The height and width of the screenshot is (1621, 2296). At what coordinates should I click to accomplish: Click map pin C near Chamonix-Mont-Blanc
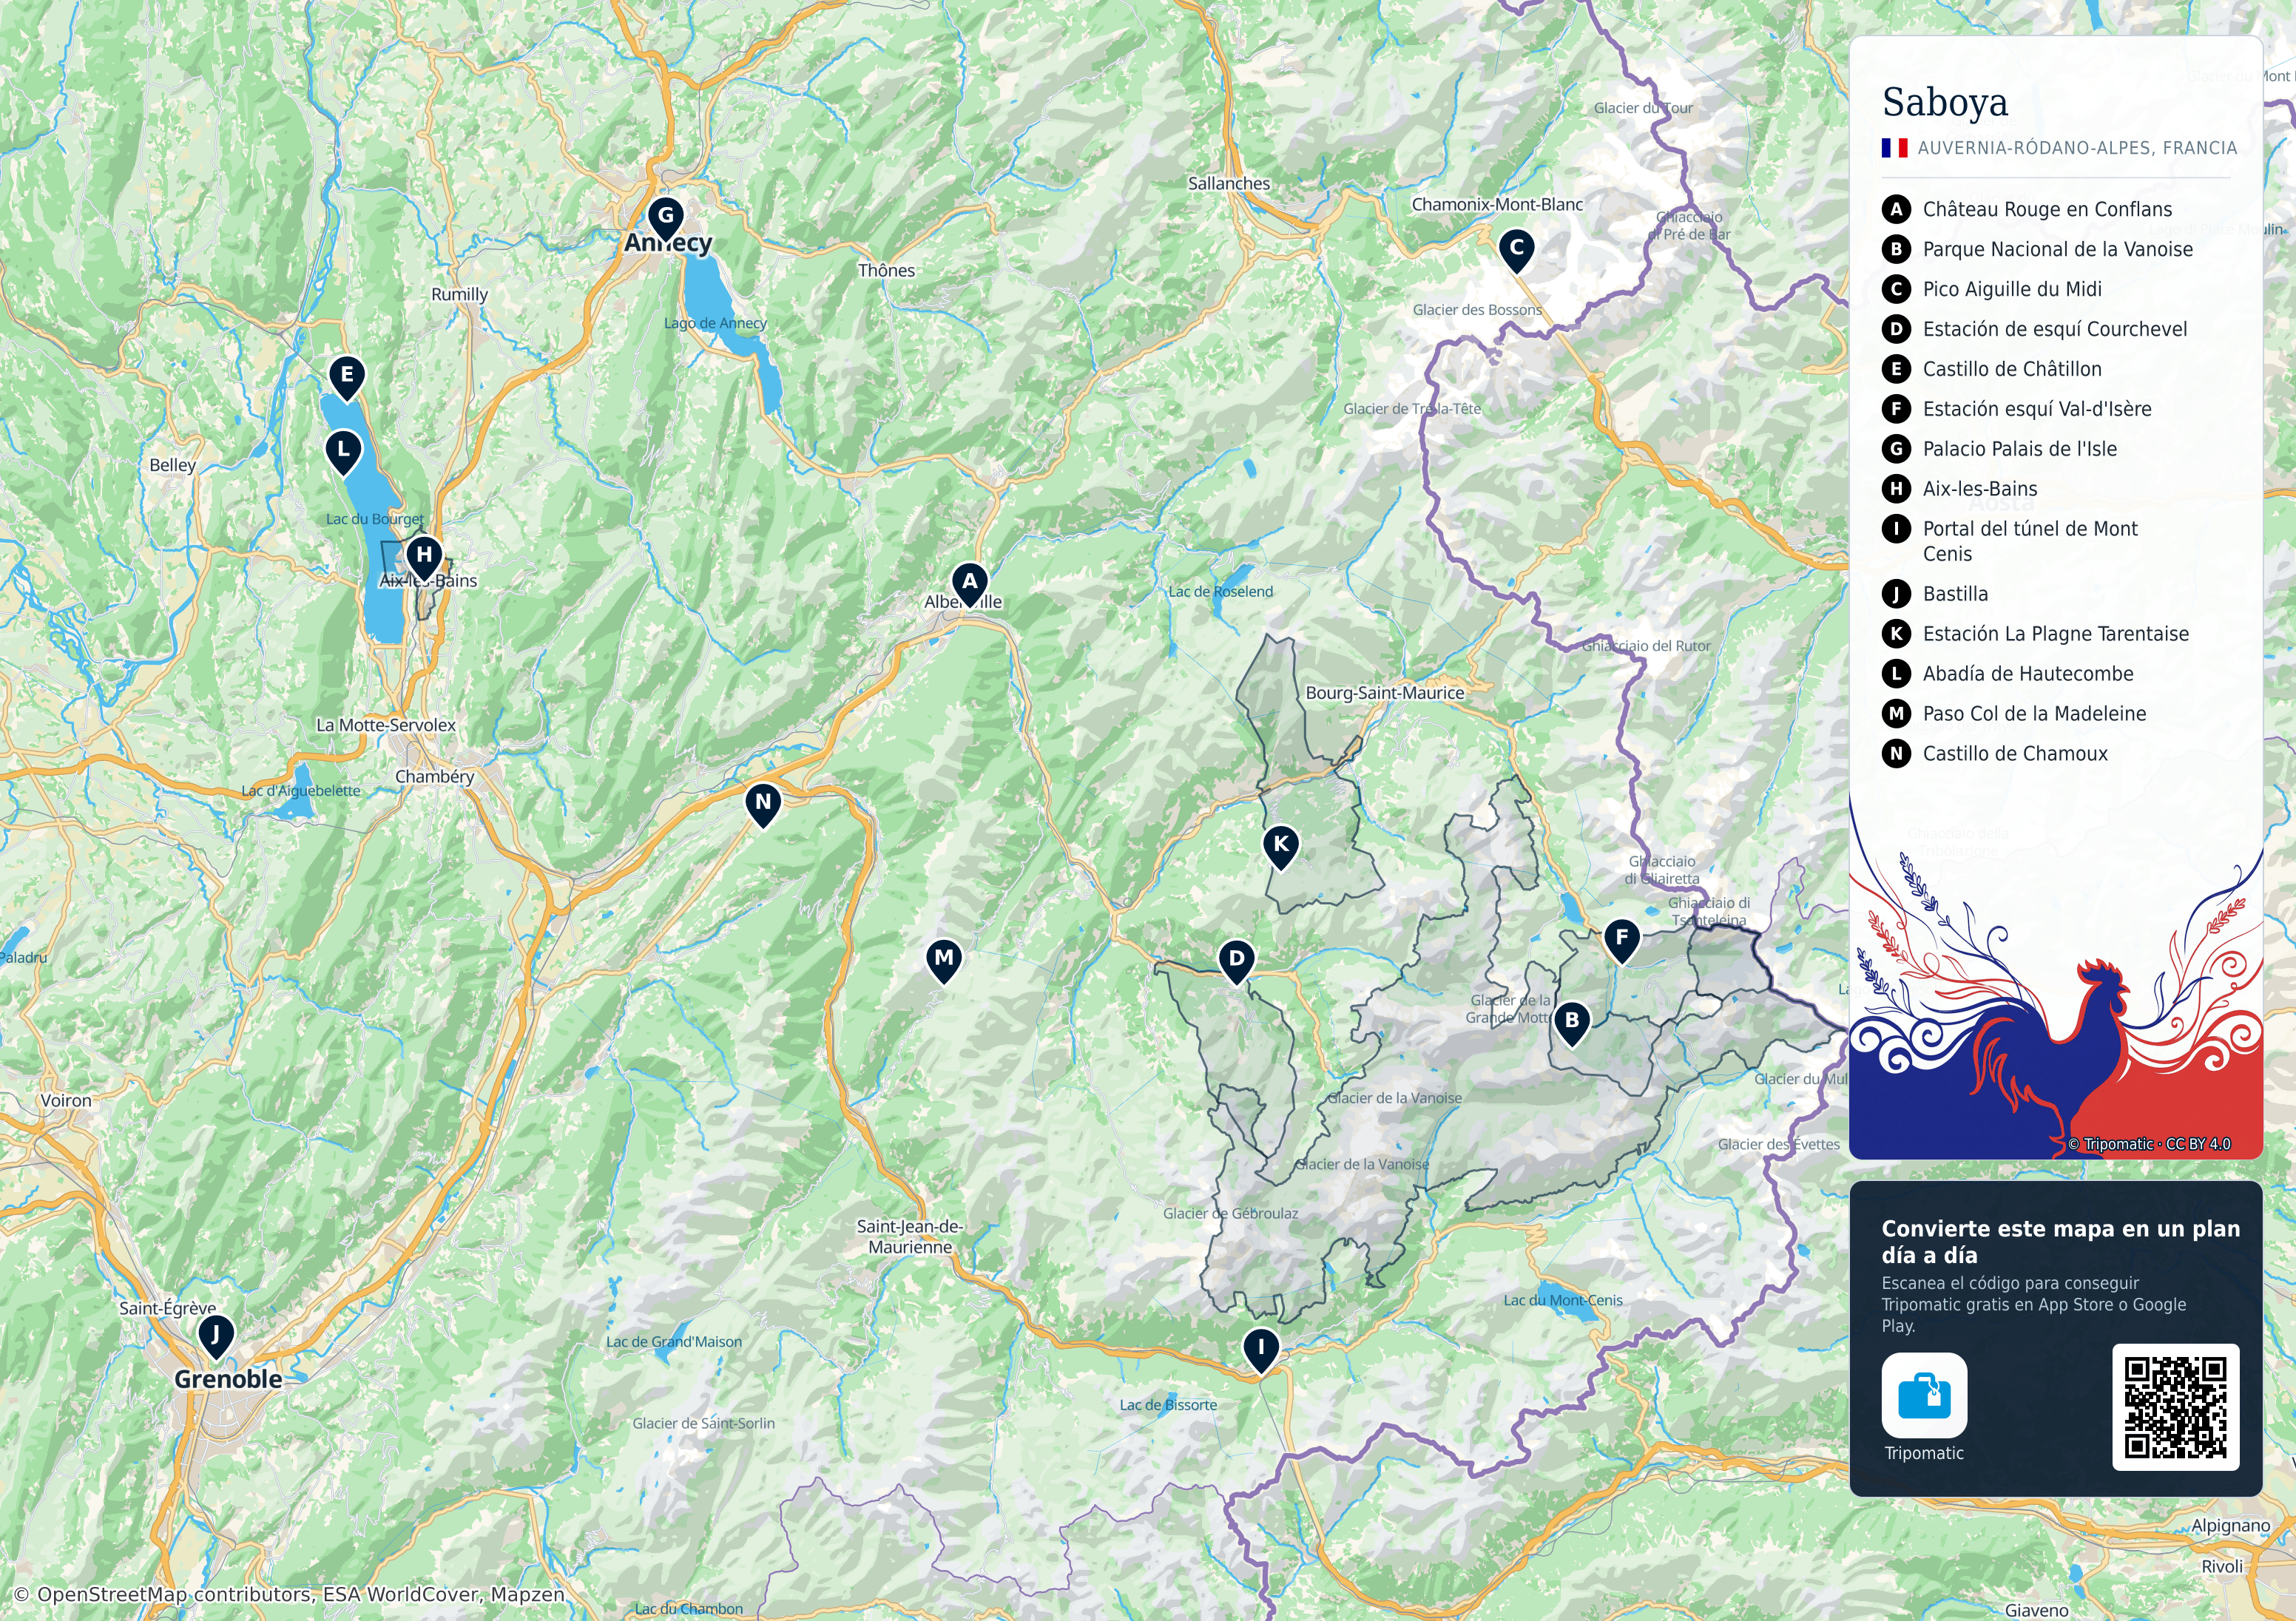click(1516, 251)
